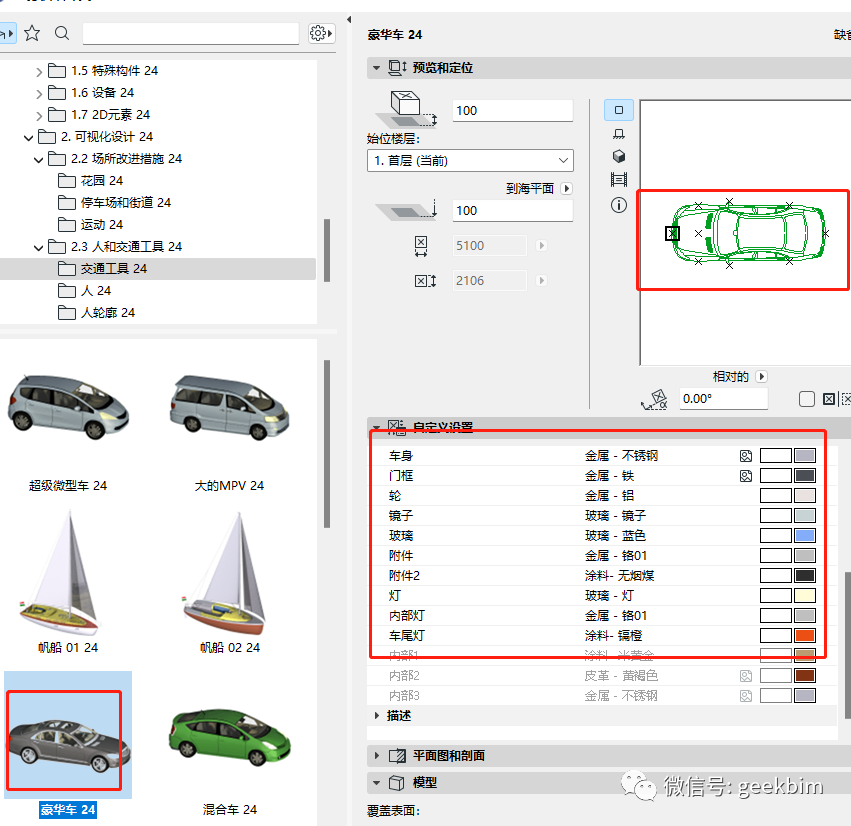
Task: Click the 车身 surface color swatch
Action: tap(804, 456)
